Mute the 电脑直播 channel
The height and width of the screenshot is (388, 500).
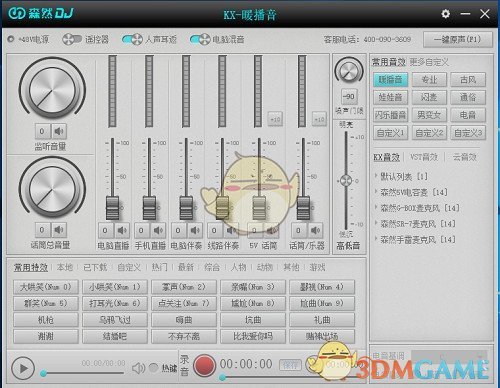pyautogui.click(x=122, y=230)
